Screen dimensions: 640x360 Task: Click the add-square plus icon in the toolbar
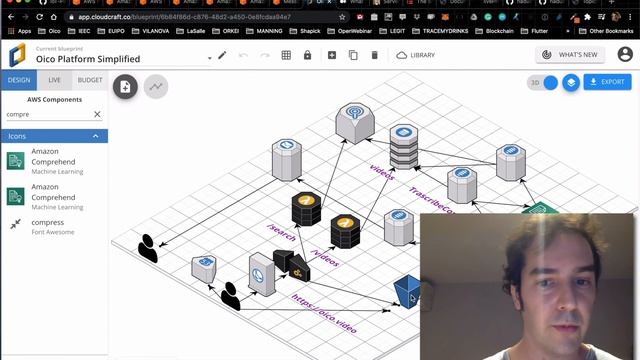point(332,55)
